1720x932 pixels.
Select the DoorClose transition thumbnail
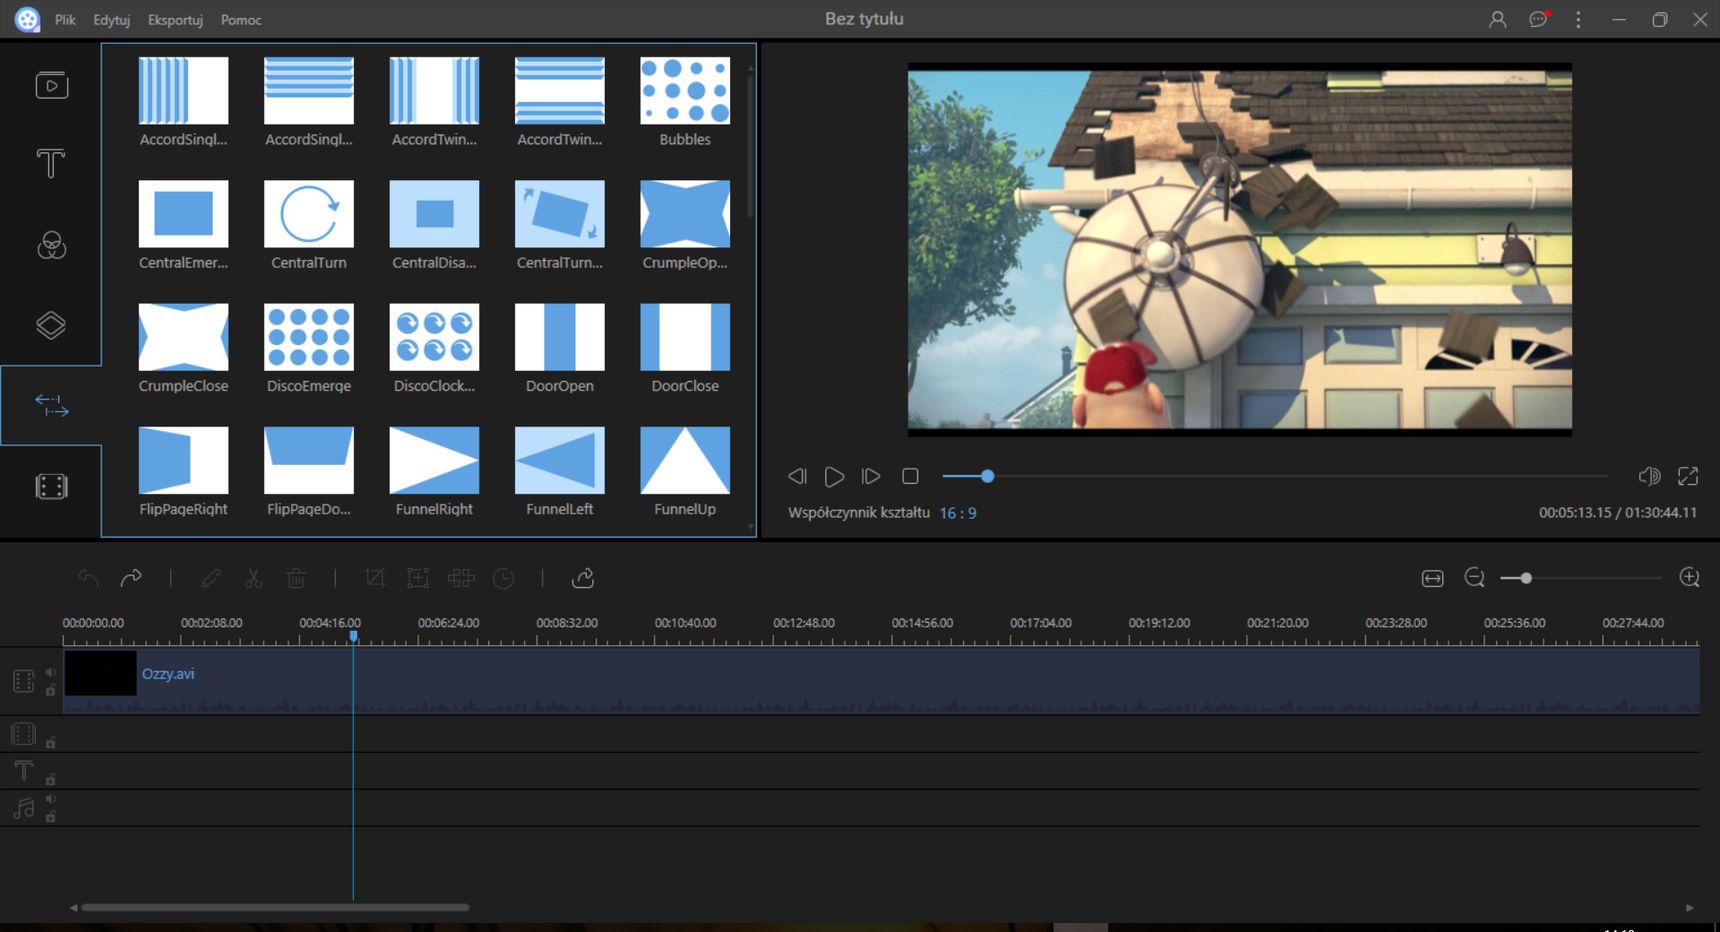click(x=685, y=336)
